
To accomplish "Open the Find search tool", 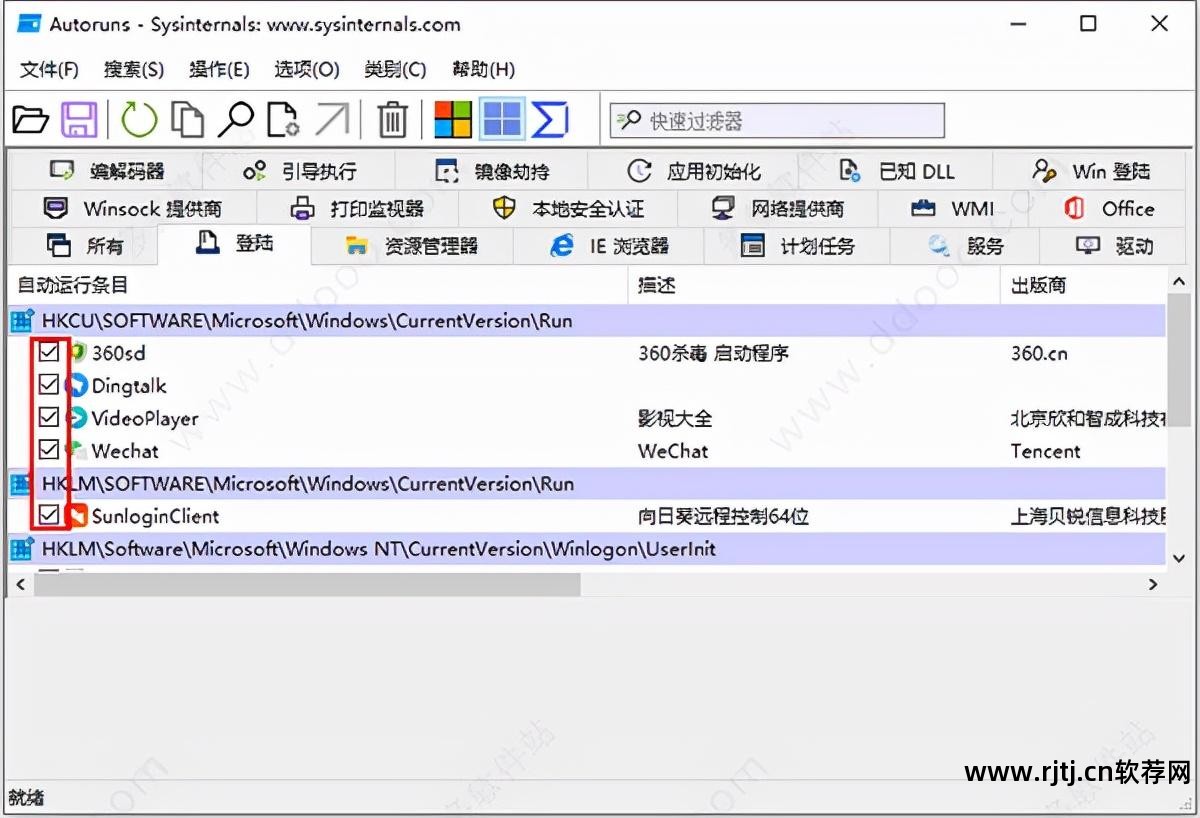I will 236,118.
